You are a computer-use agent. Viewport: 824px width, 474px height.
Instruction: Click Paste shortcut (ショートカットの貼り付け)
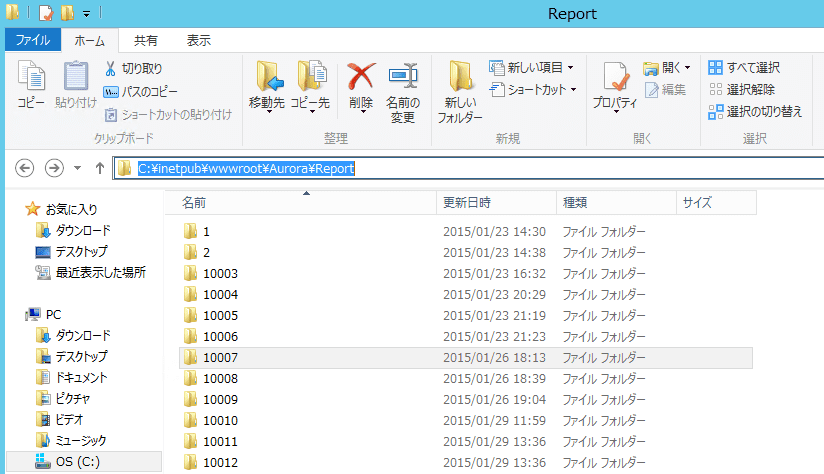click(x=168, y=114)
